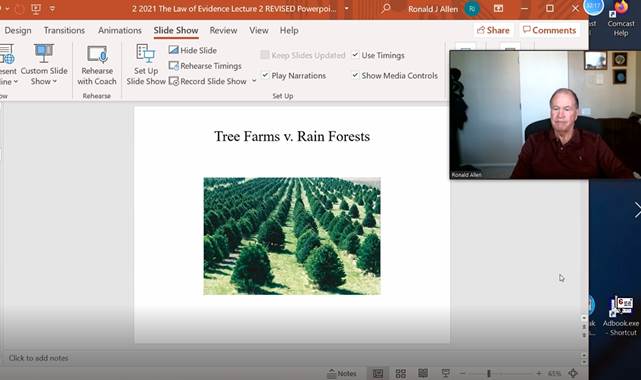The width and height of the screenshot is (641, 380).
Task: Switch to Slide Sorter view in status bar
Action: [x=401, y=373]
